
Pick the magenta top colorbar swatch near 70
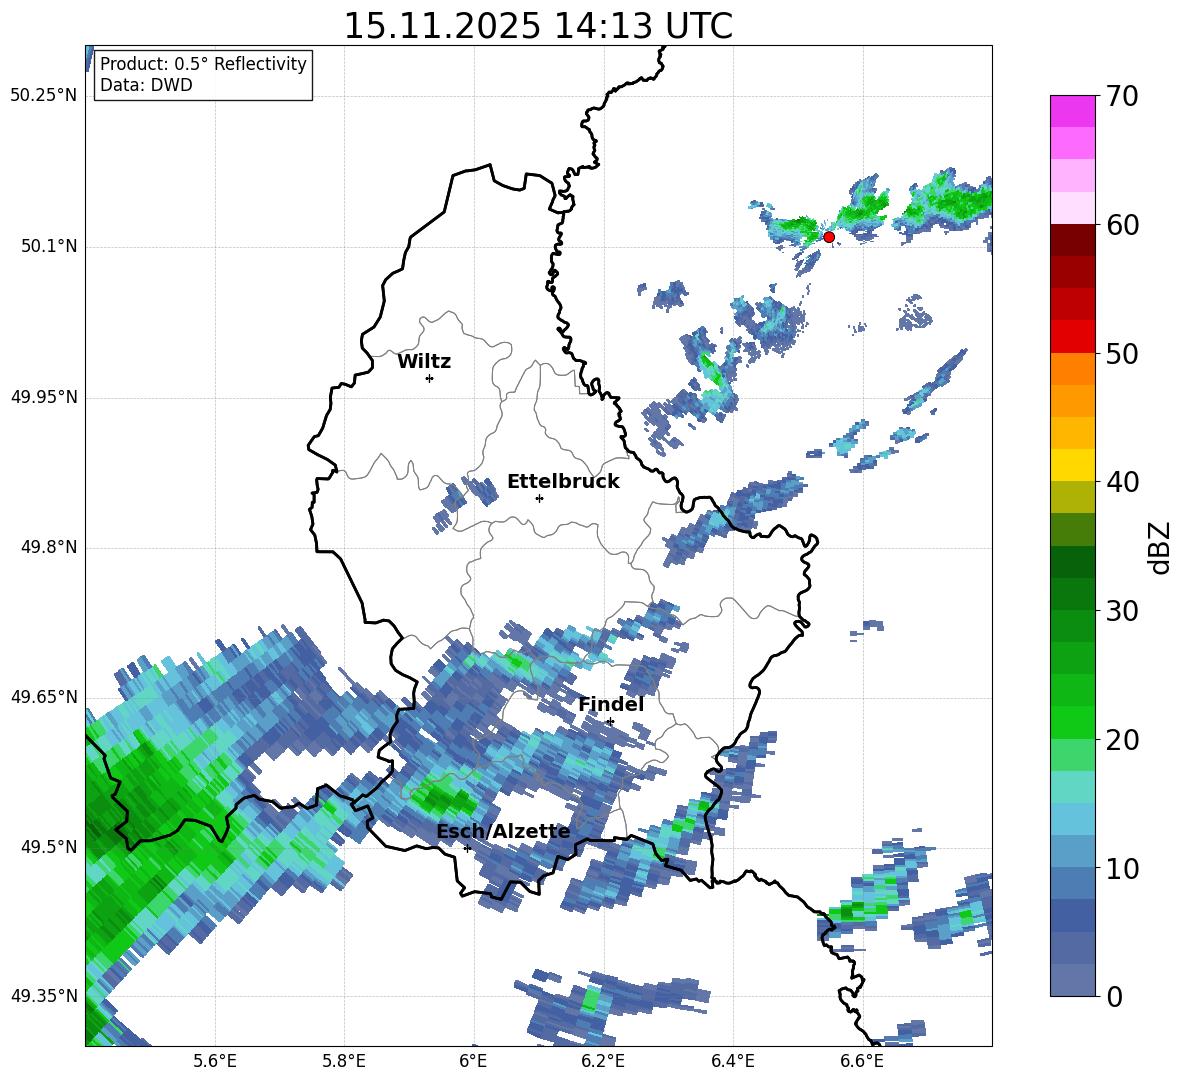pyautogui.click(x=1072, y=111)
